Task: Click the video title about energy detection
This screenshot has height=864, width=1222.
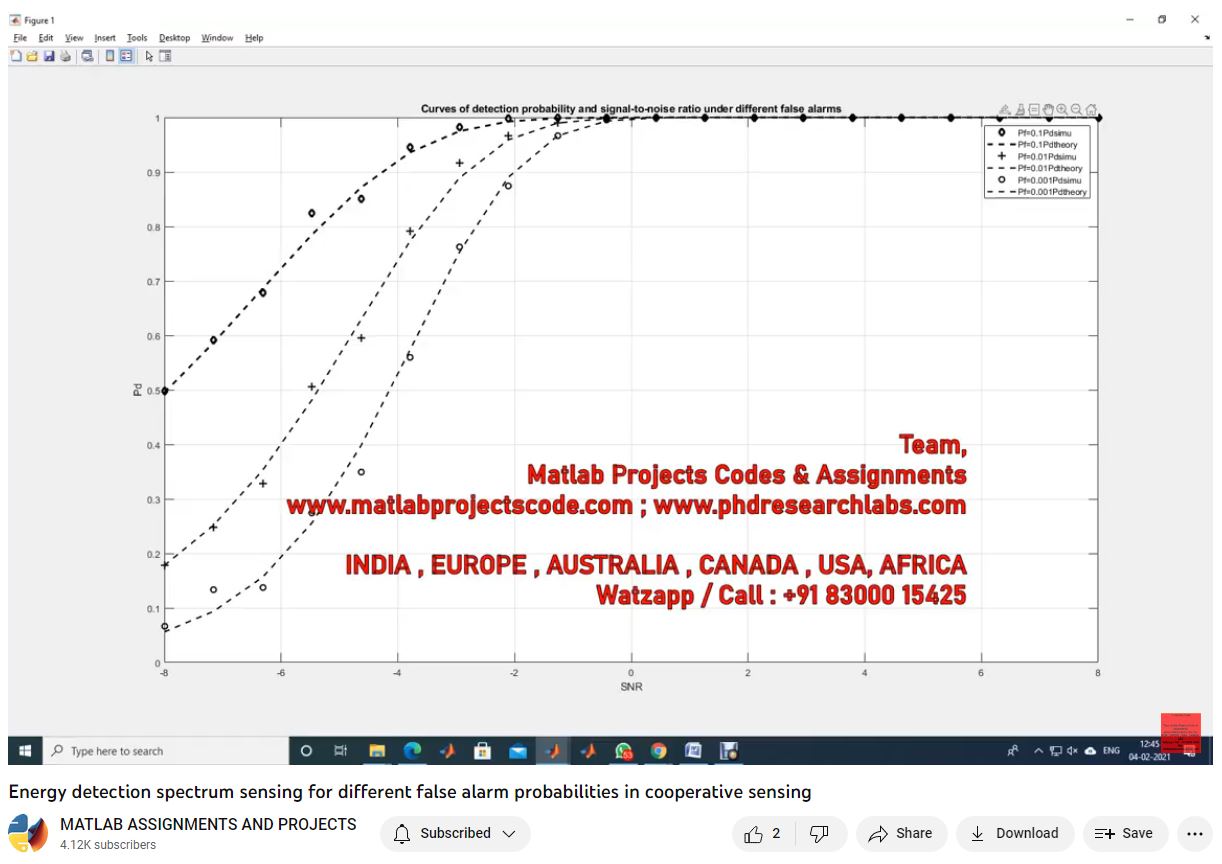Action: click(410, 792)
